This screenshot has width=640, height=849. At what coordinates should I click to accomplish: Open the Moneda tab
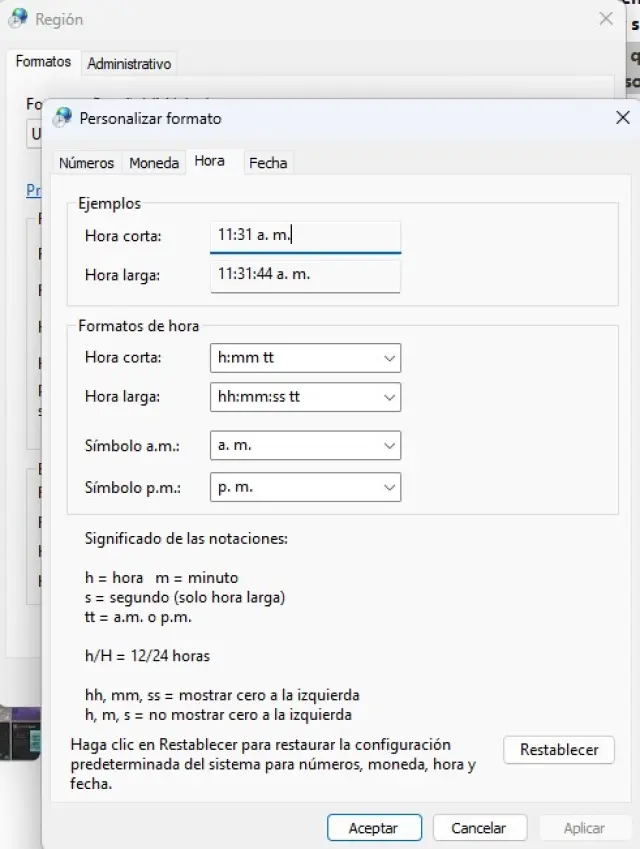click(x=154, y=163)
